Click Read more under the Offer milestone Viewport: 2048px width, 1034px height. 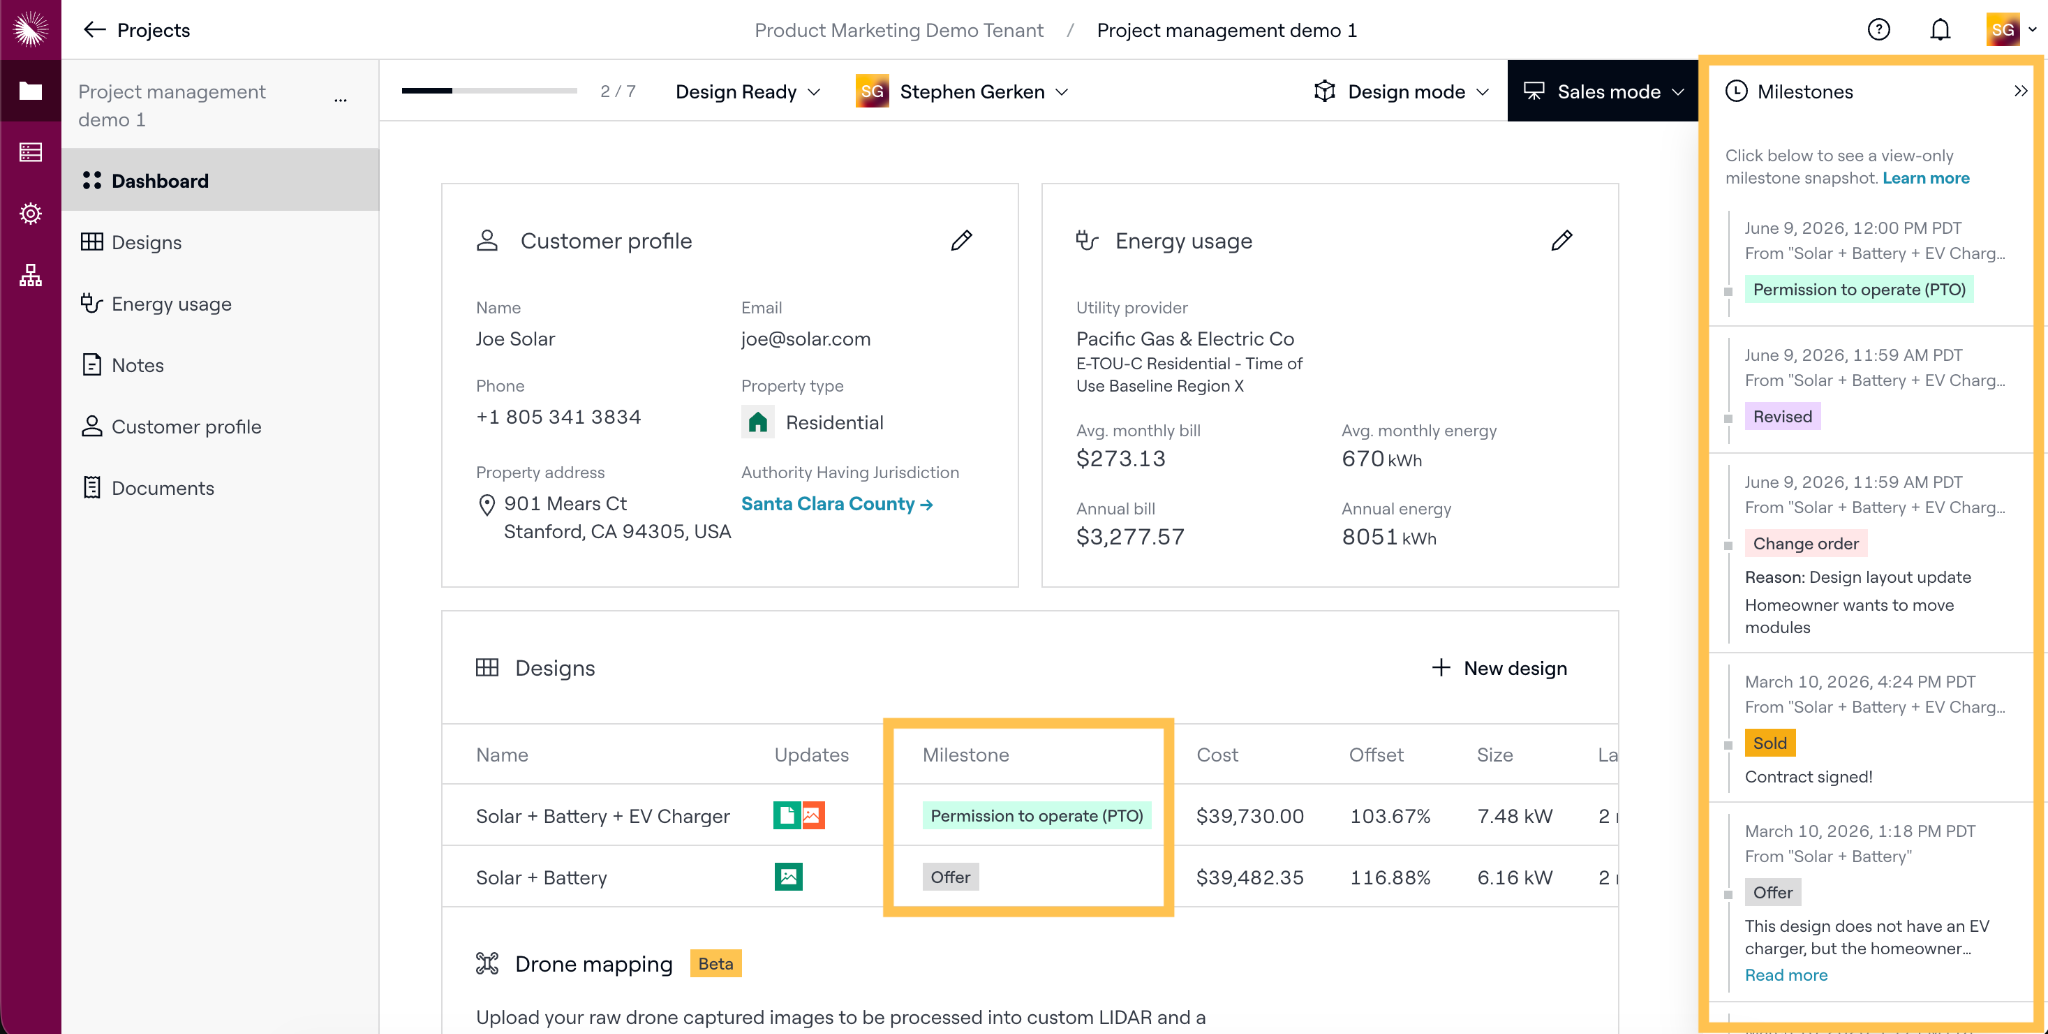tap(1786, 975)
